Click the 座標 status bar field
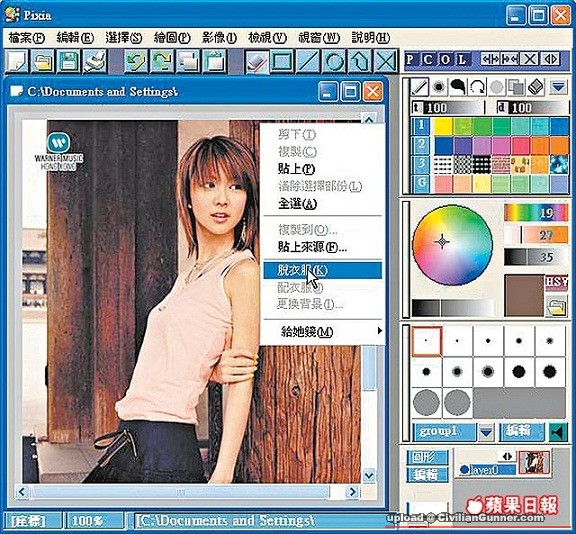576x534 pixels. [x=32, y=521]
